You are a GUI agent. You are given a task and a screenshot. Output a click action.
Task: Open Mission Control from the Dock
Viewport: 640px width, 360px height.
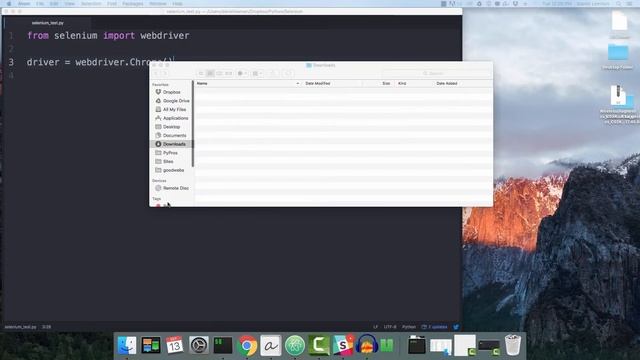point(151,345)
